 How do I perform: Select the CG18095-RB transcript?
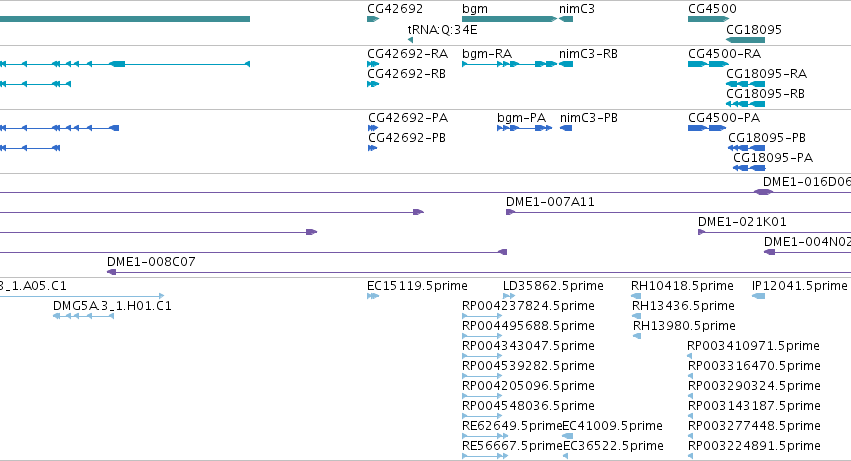click(745, 104)
